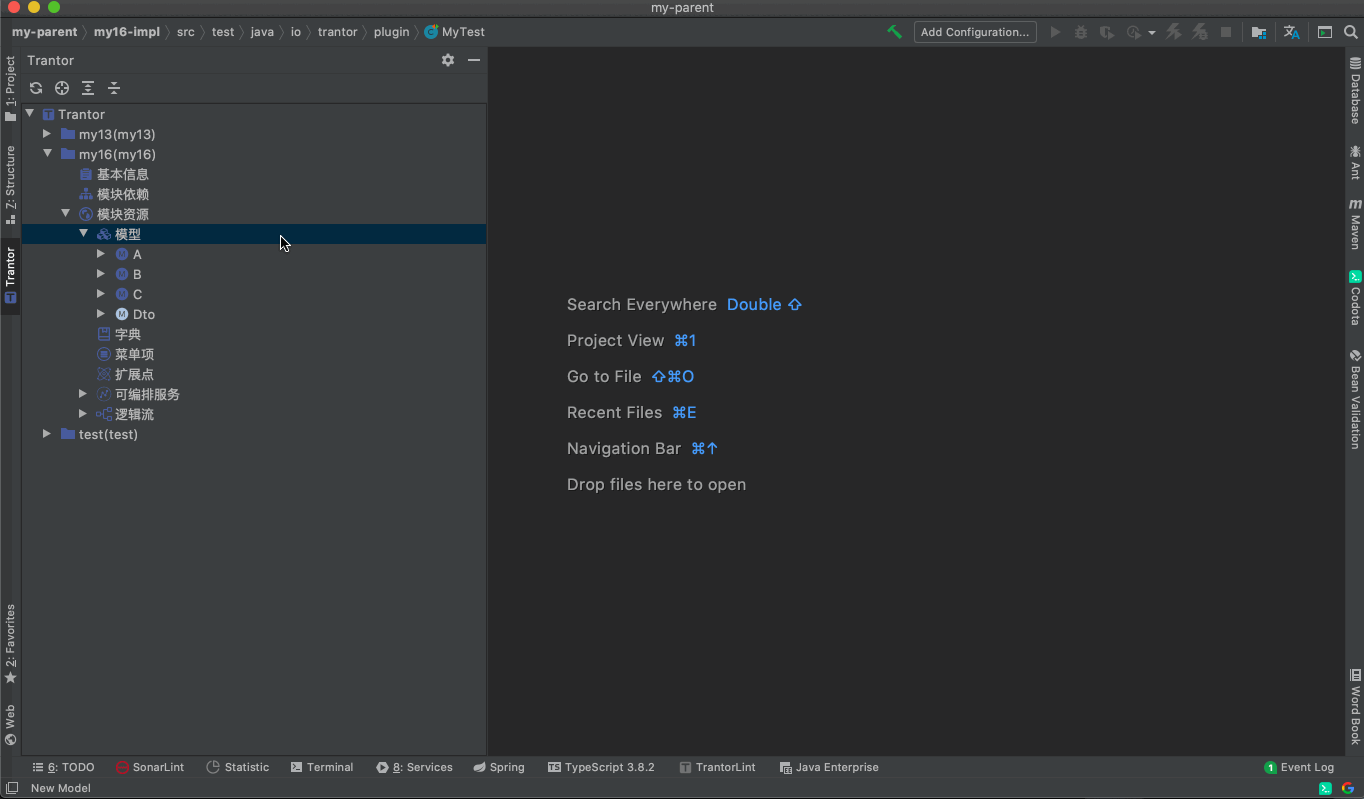Expand the test(test) module arrow
Viewport: 1364px width, 799px height.
tap(47, 434)
